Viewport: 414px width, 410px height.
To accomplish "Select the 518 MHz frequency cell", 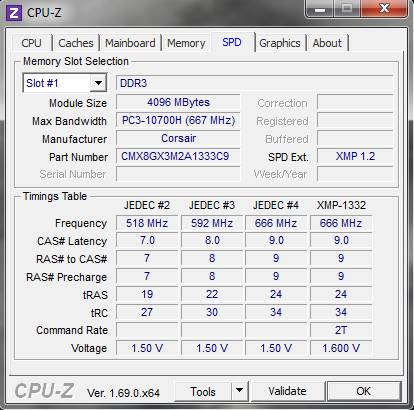I will 147,223.
